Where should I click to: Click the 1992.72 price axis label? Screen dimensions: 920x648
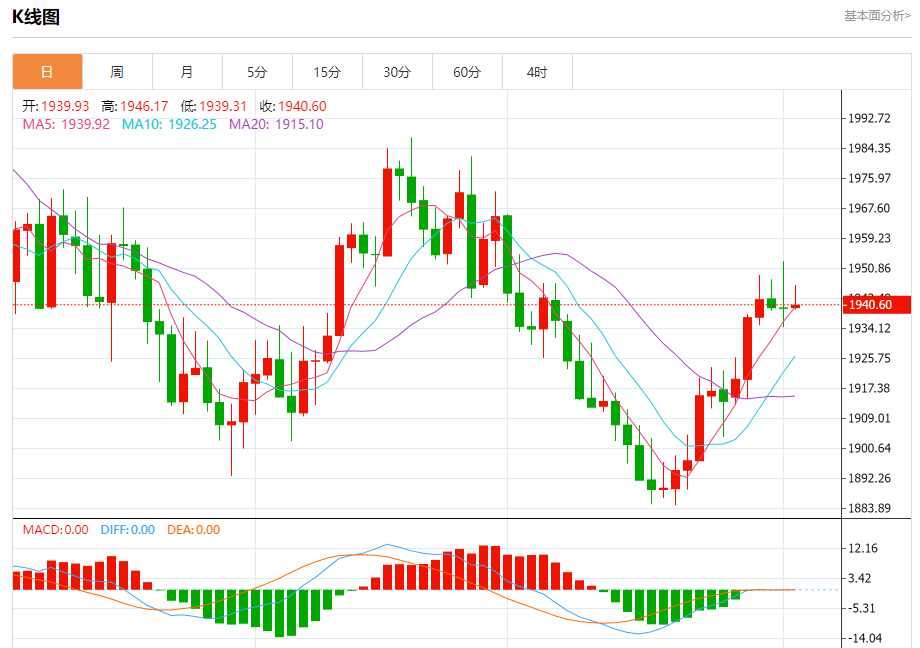coord(870,119)
